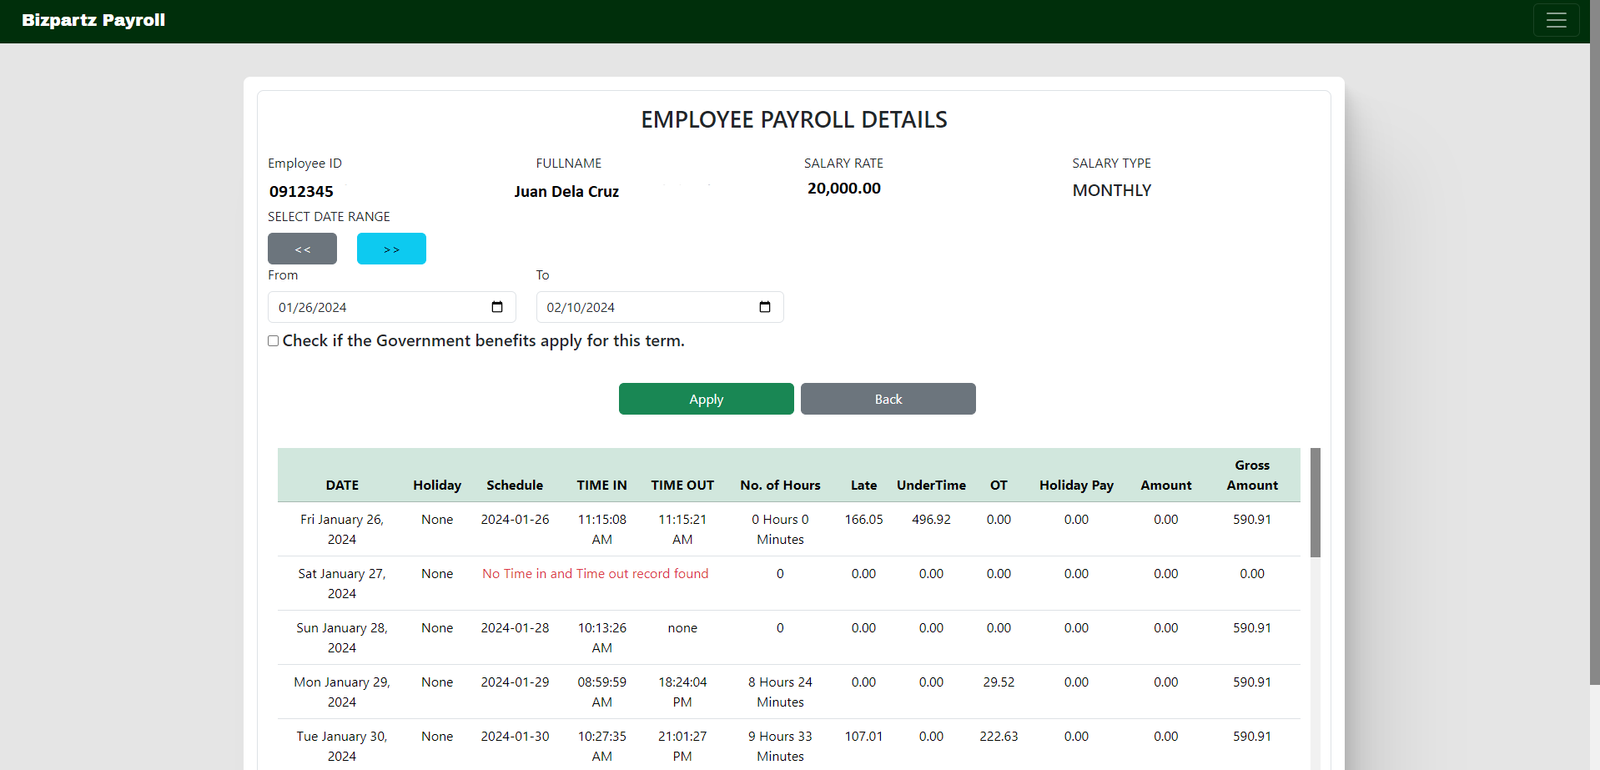
Task: Click the Gross Amount column header
Action: (1252, 475)
